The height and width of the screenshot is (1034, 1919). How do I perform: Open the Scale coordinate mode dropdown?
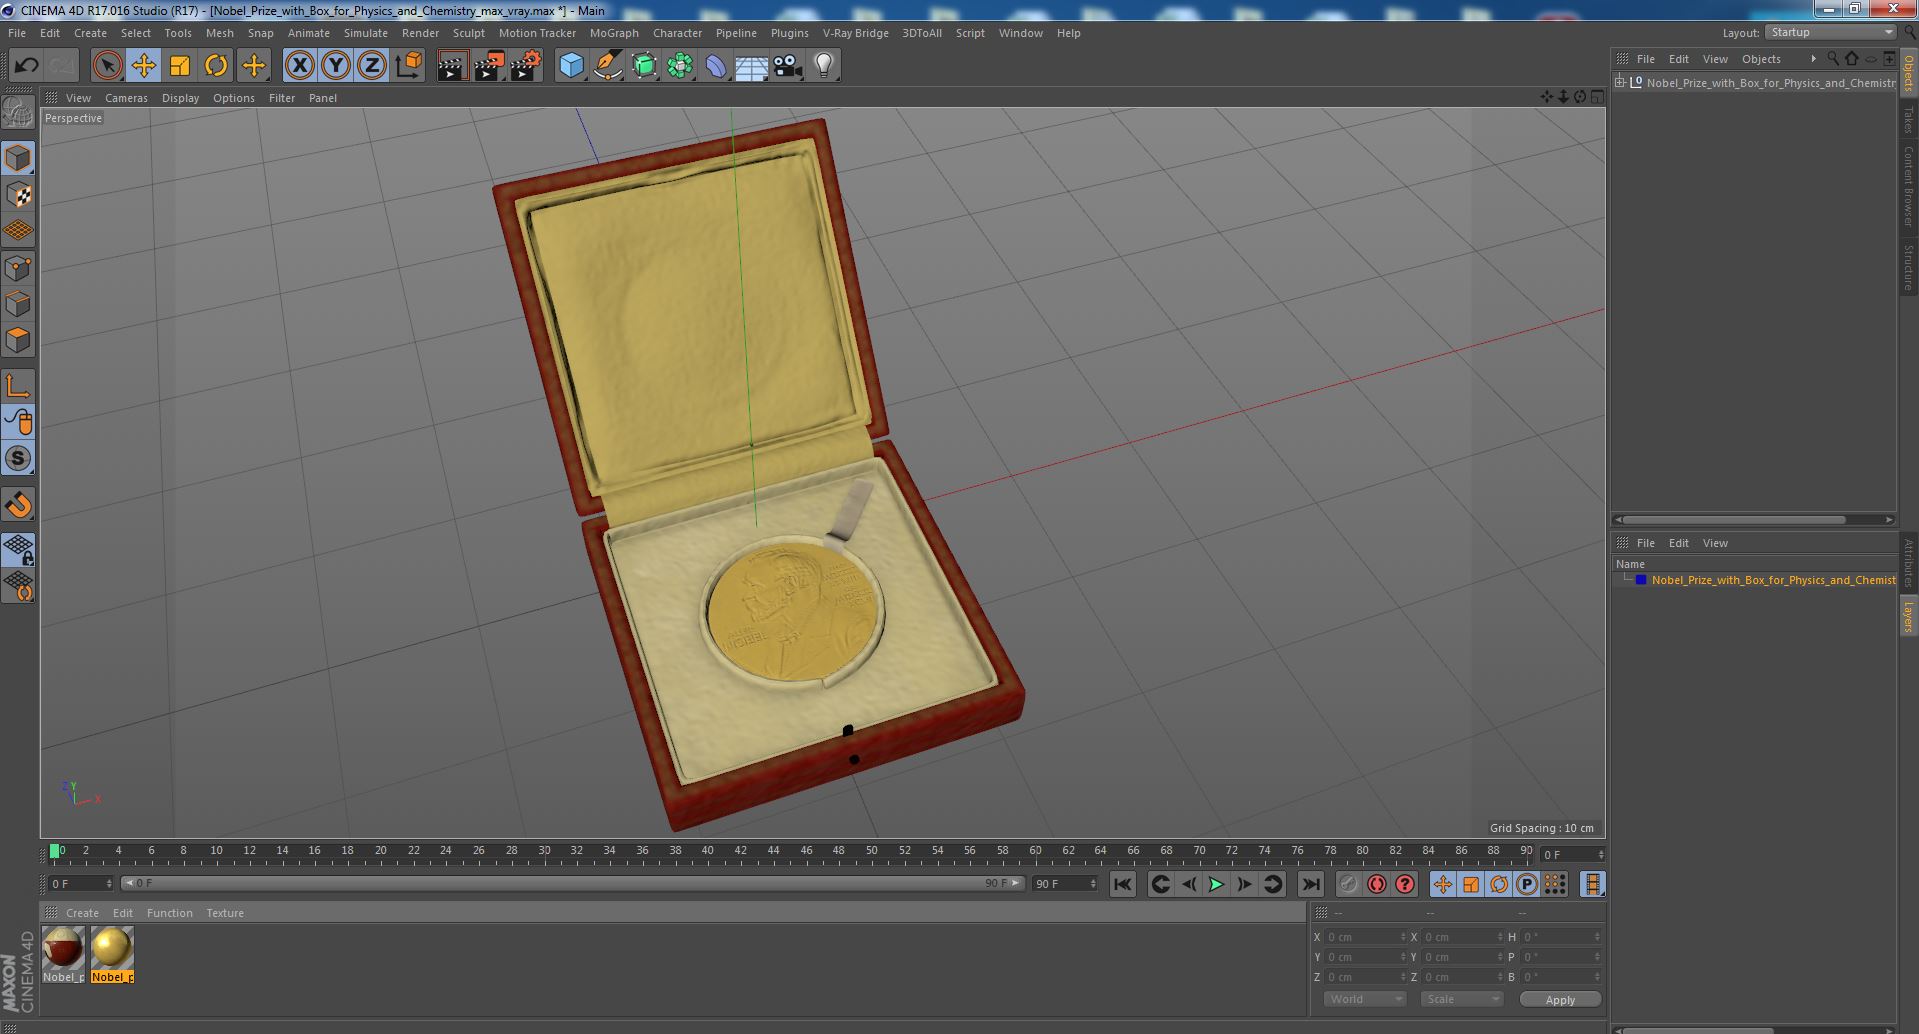tap(1461, 999)
